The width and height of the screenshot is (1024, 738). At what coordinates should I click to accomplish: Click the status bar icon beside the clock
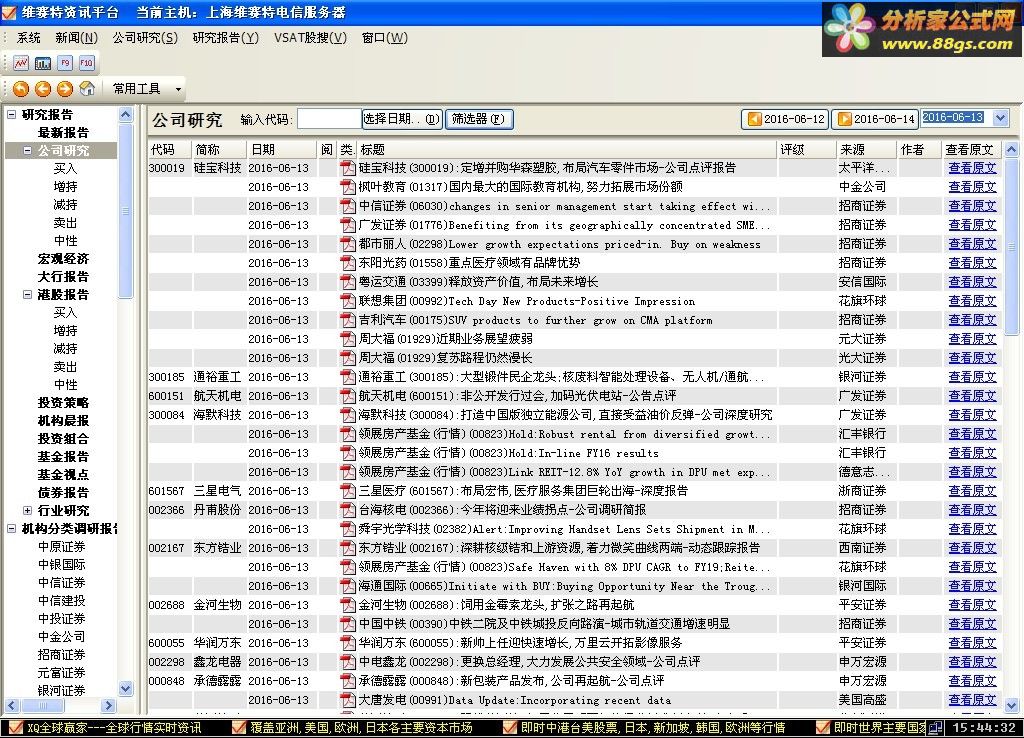935,728
